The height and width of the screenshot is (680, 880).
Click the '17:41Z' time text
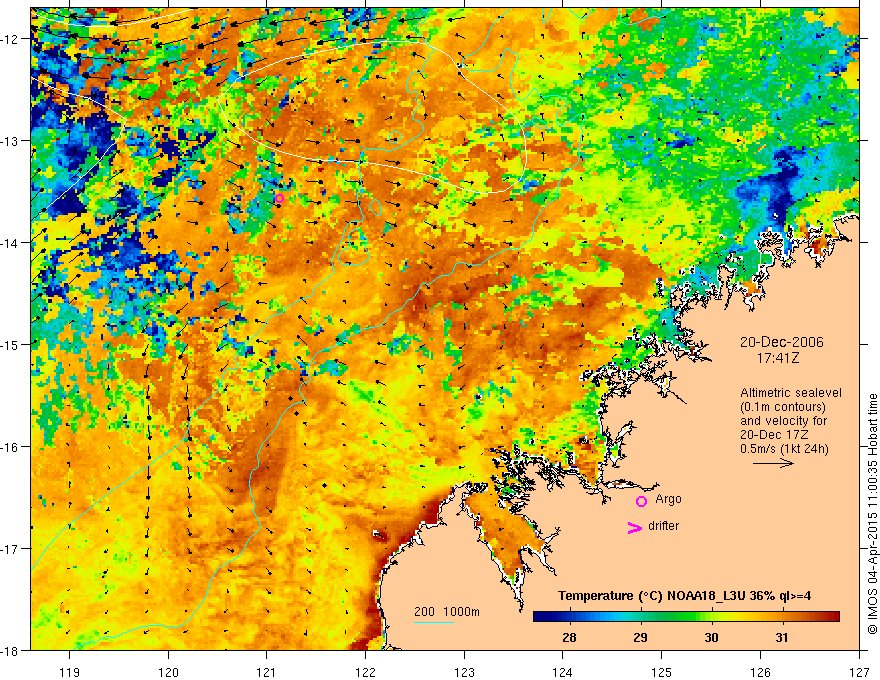[777, 357]
